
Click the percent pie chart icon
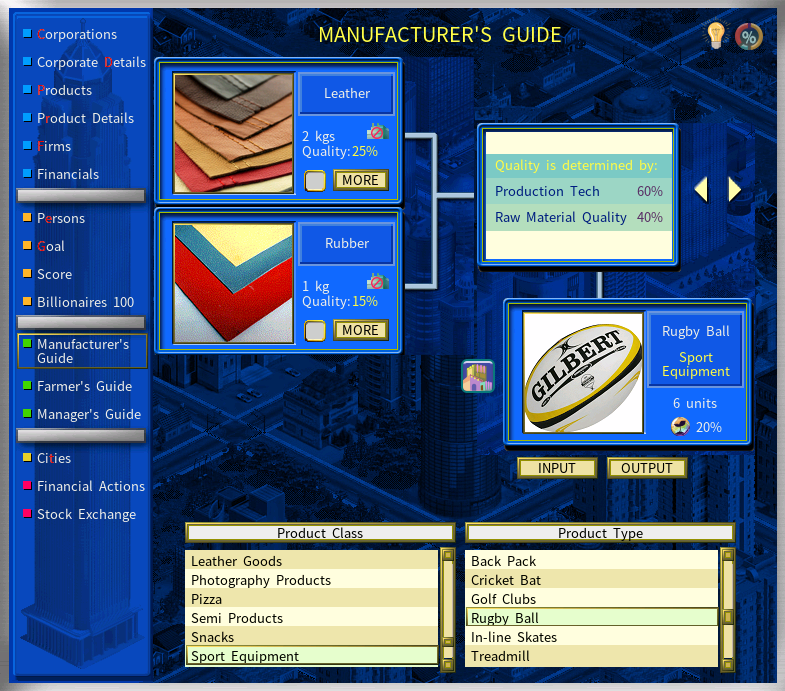pyautogui.click(x=748, y=37)
